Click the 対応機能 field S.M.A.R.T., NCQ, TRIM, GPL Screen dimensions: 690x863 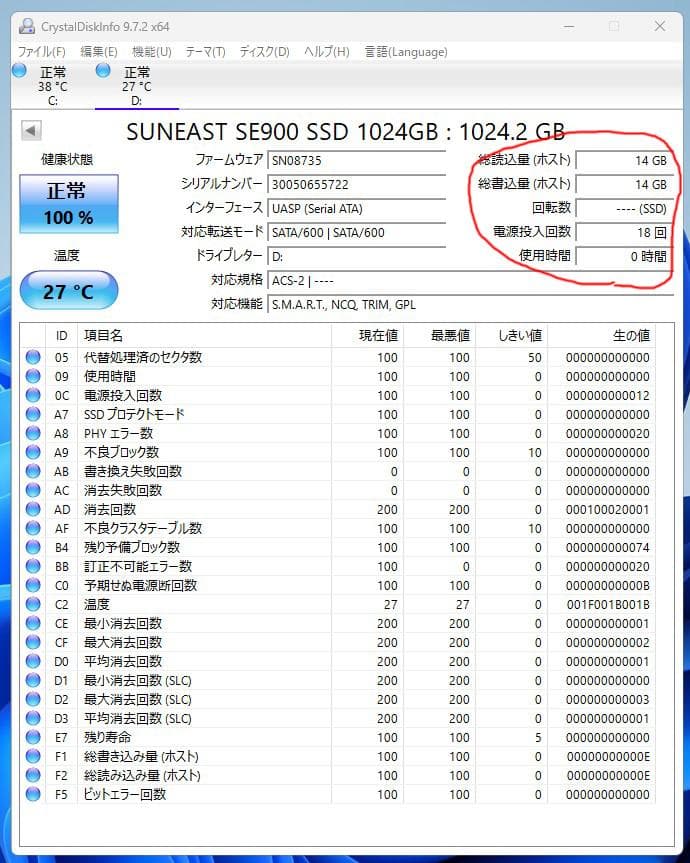click(x=470, y=304)
